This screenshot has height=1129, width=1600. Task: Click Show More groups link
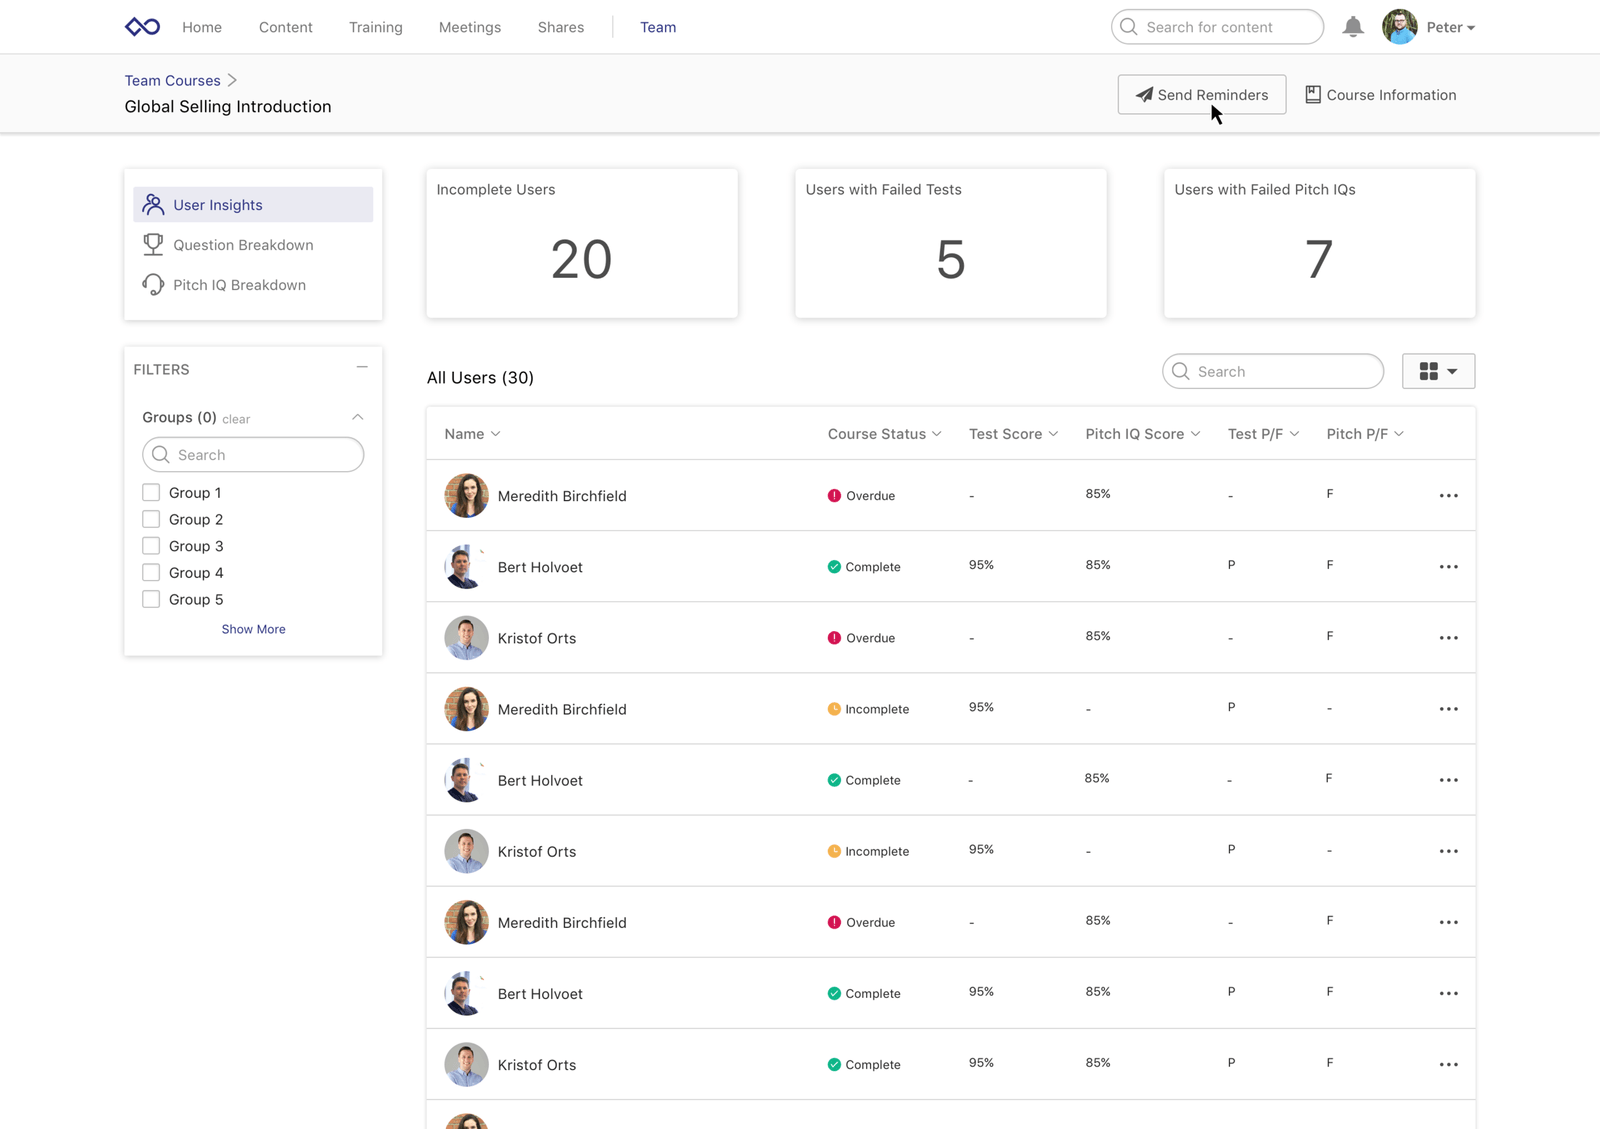tap(253, 629)
